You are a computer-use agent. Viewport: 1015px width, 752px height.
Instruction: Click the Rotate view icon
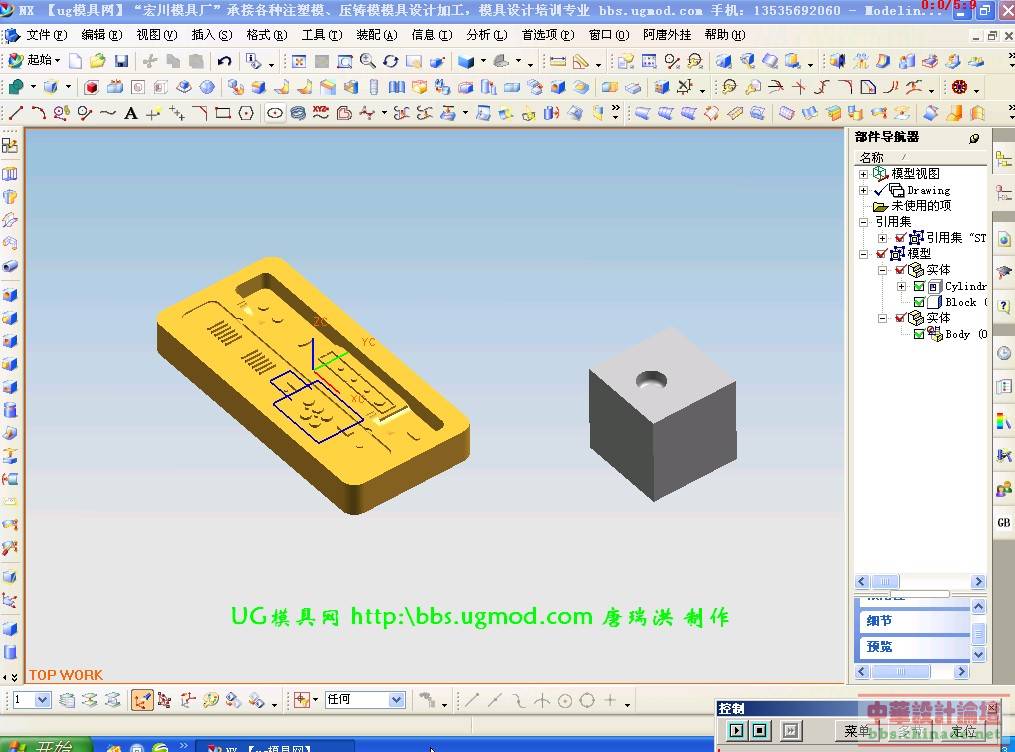tap(390, 61)
